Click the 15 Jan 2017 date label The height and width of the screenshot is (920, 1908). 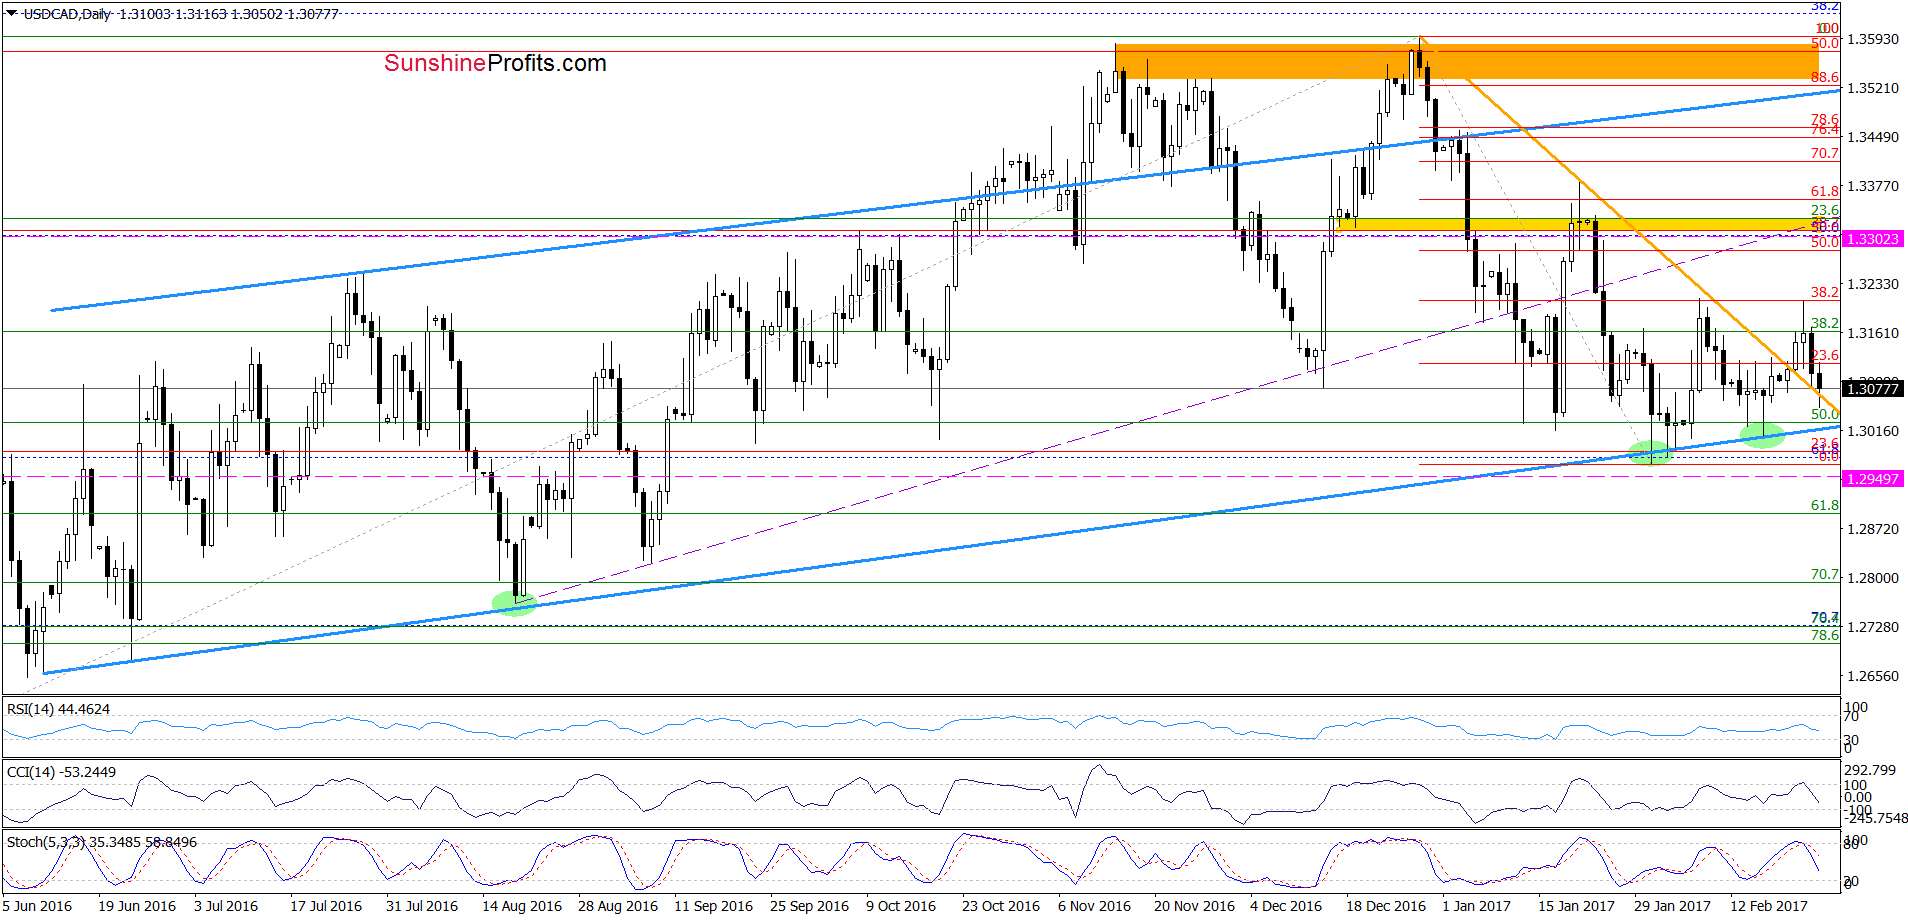[x=1576, y=906]
